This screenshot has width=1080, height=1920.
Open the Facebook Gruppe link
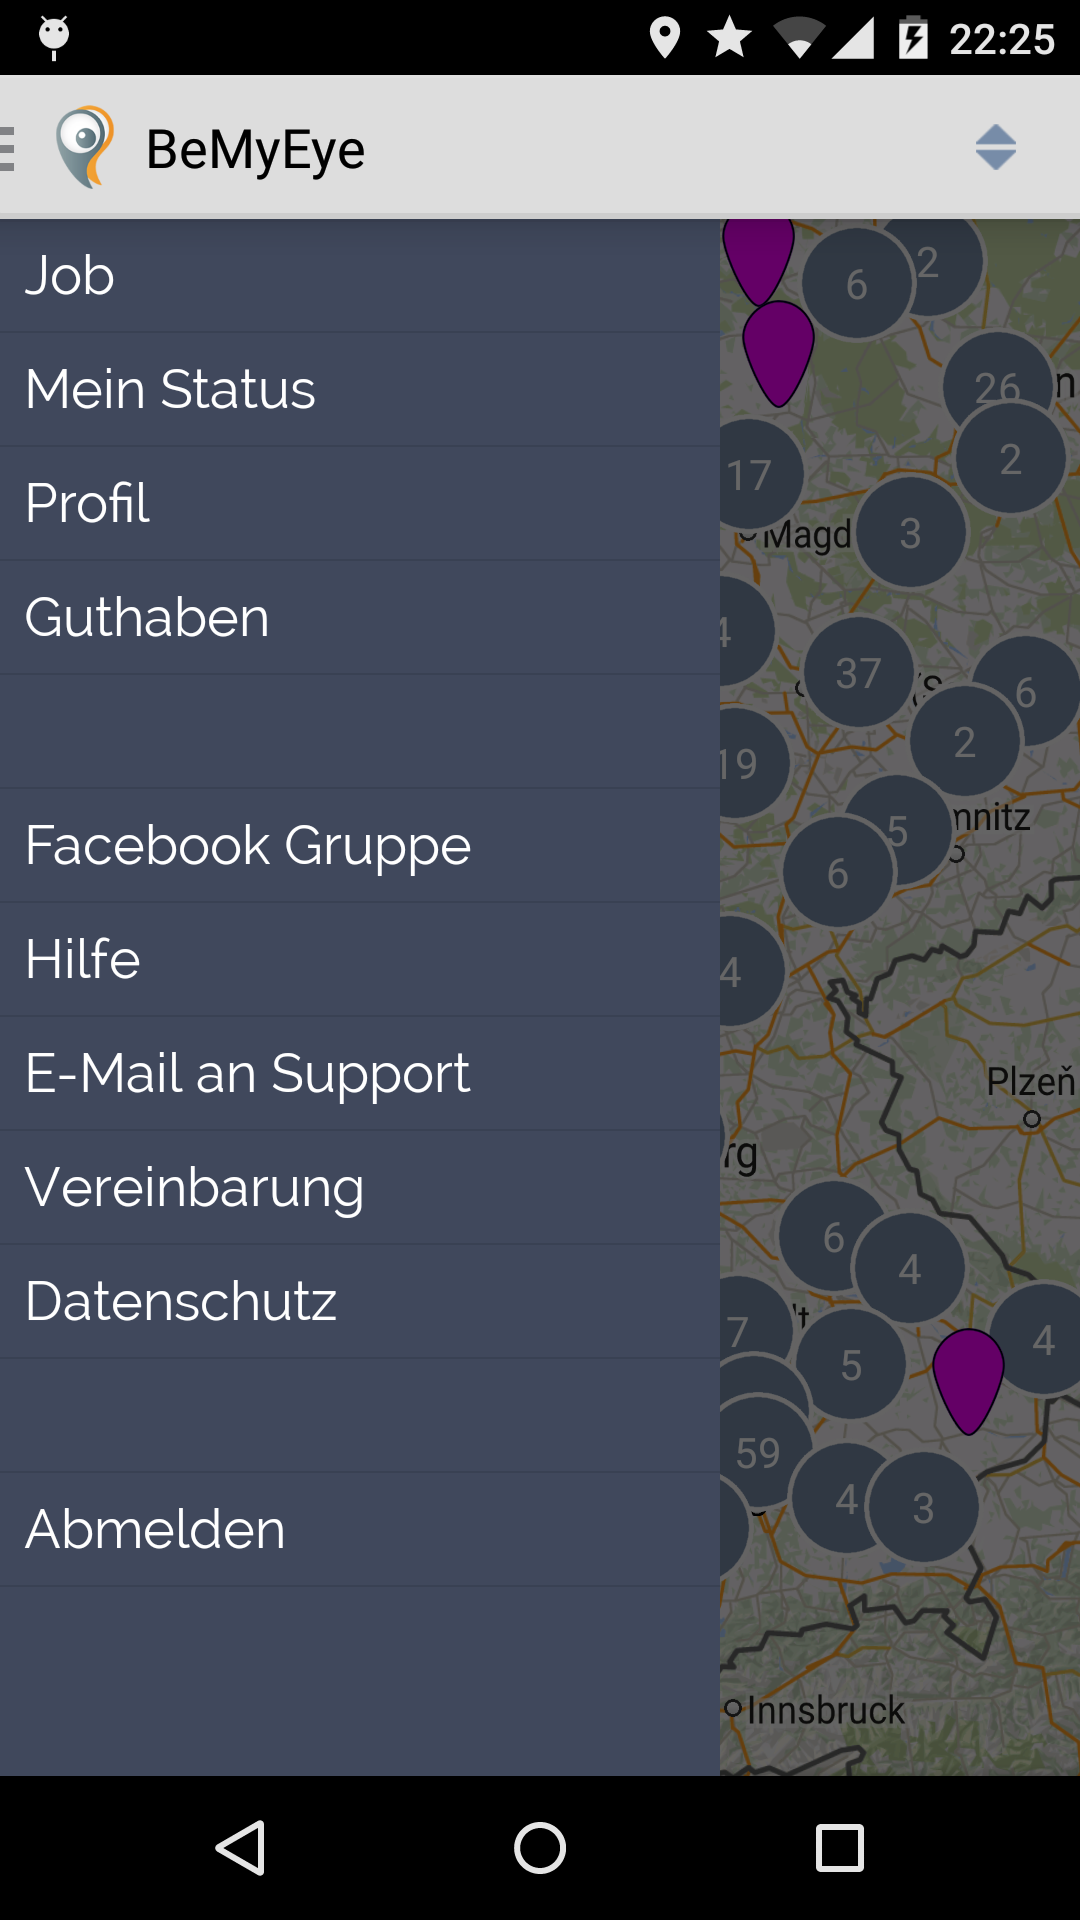pyautogui.click(x=360, y=846)
